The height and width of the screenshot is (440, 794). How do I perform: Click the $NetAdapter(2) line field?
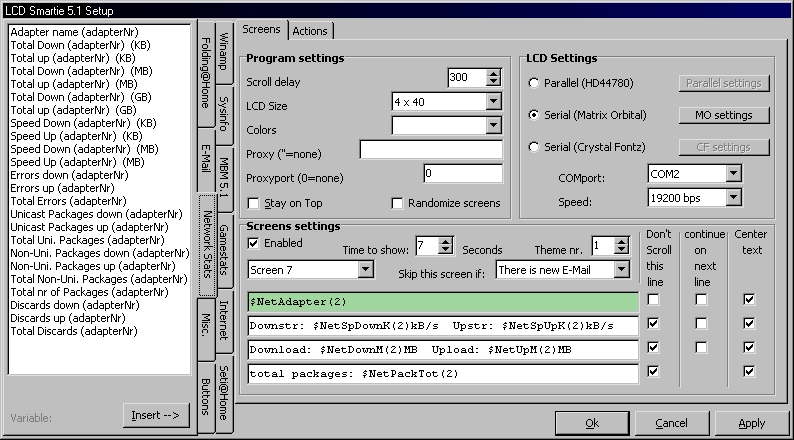point(443,302)
